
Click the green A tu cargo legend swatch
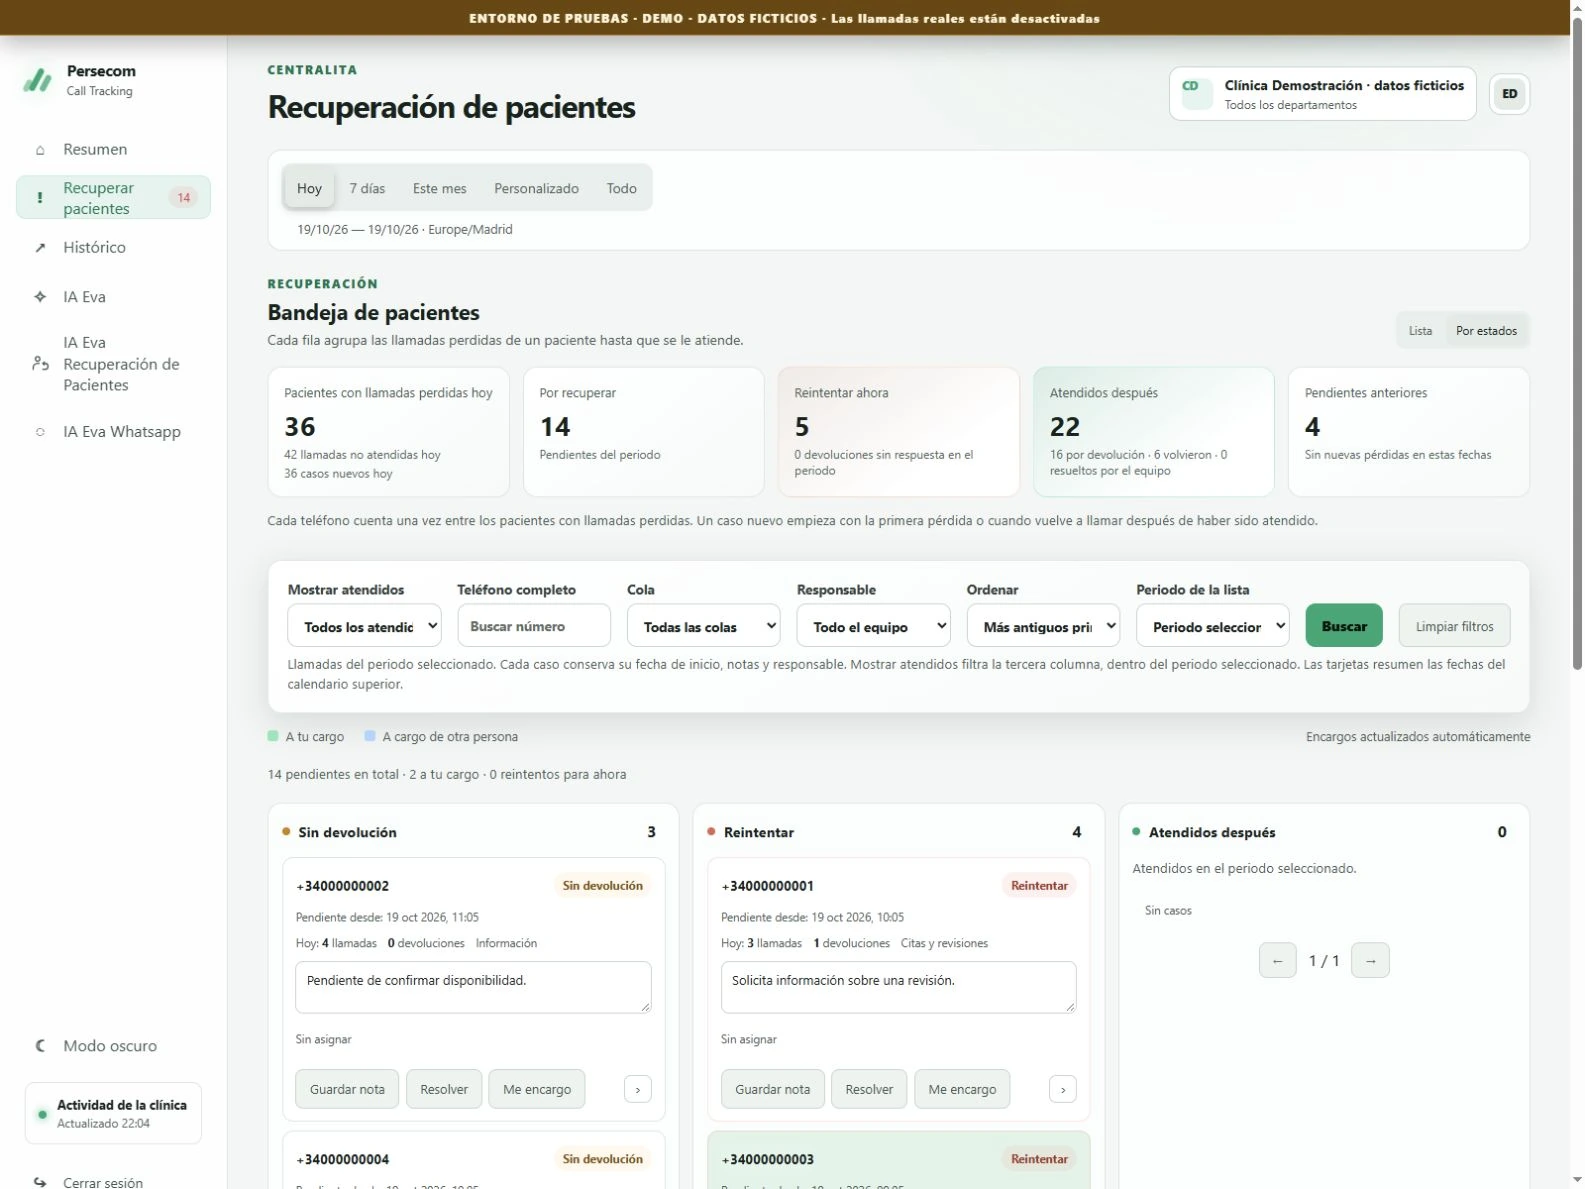[273, 736]
